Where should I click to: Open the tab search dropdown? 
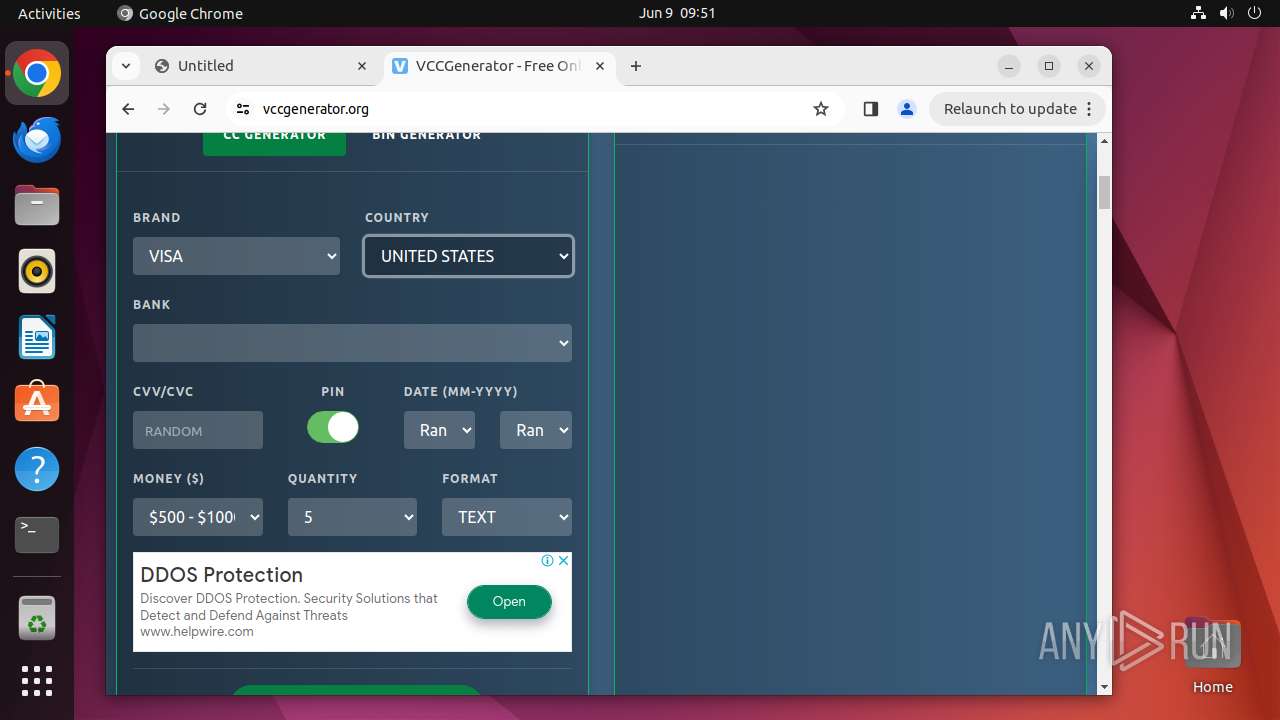(125, 66)
